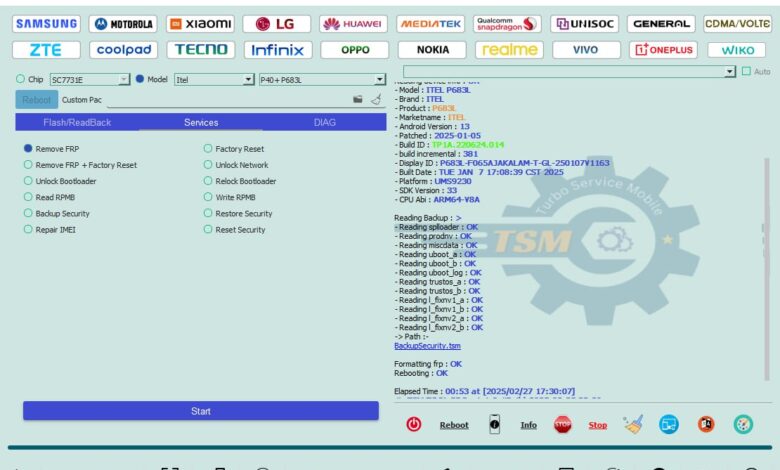
Task: Select the Unlock Bootloader option
Action: pos(28,181)
